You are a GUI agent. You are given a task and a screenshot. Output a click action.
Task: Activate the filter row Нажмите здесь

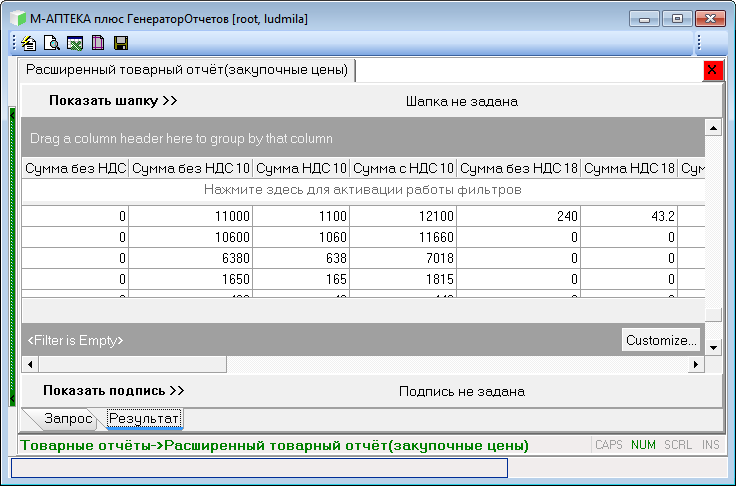click(363, 190)
